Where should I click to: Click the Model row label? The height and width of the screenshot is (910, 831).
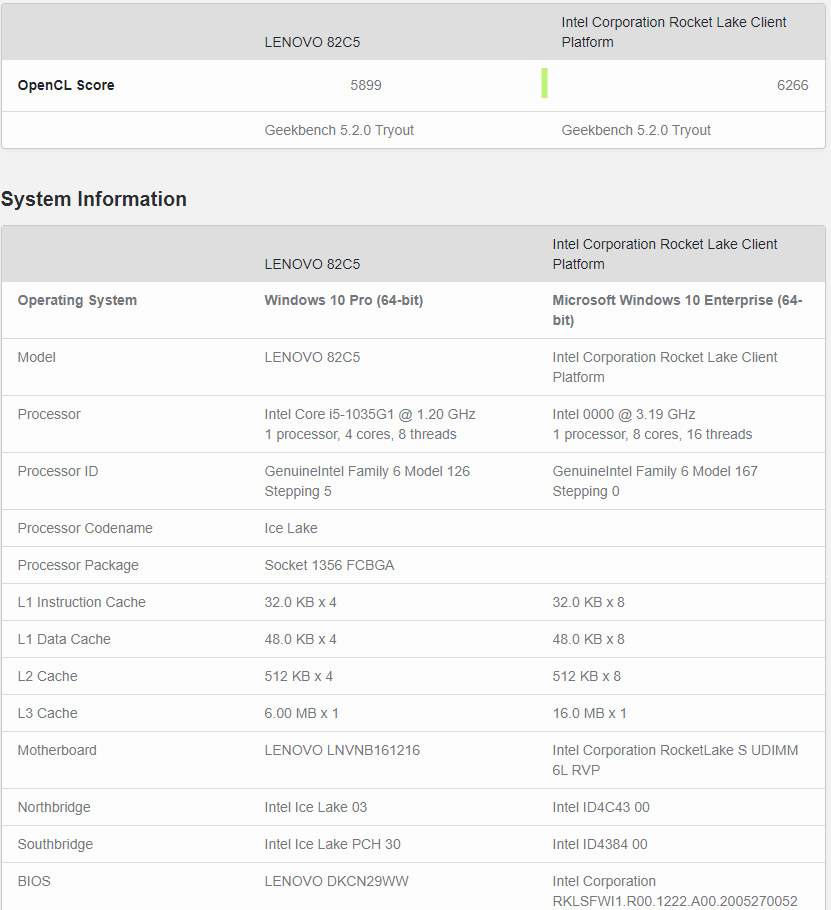37,358
